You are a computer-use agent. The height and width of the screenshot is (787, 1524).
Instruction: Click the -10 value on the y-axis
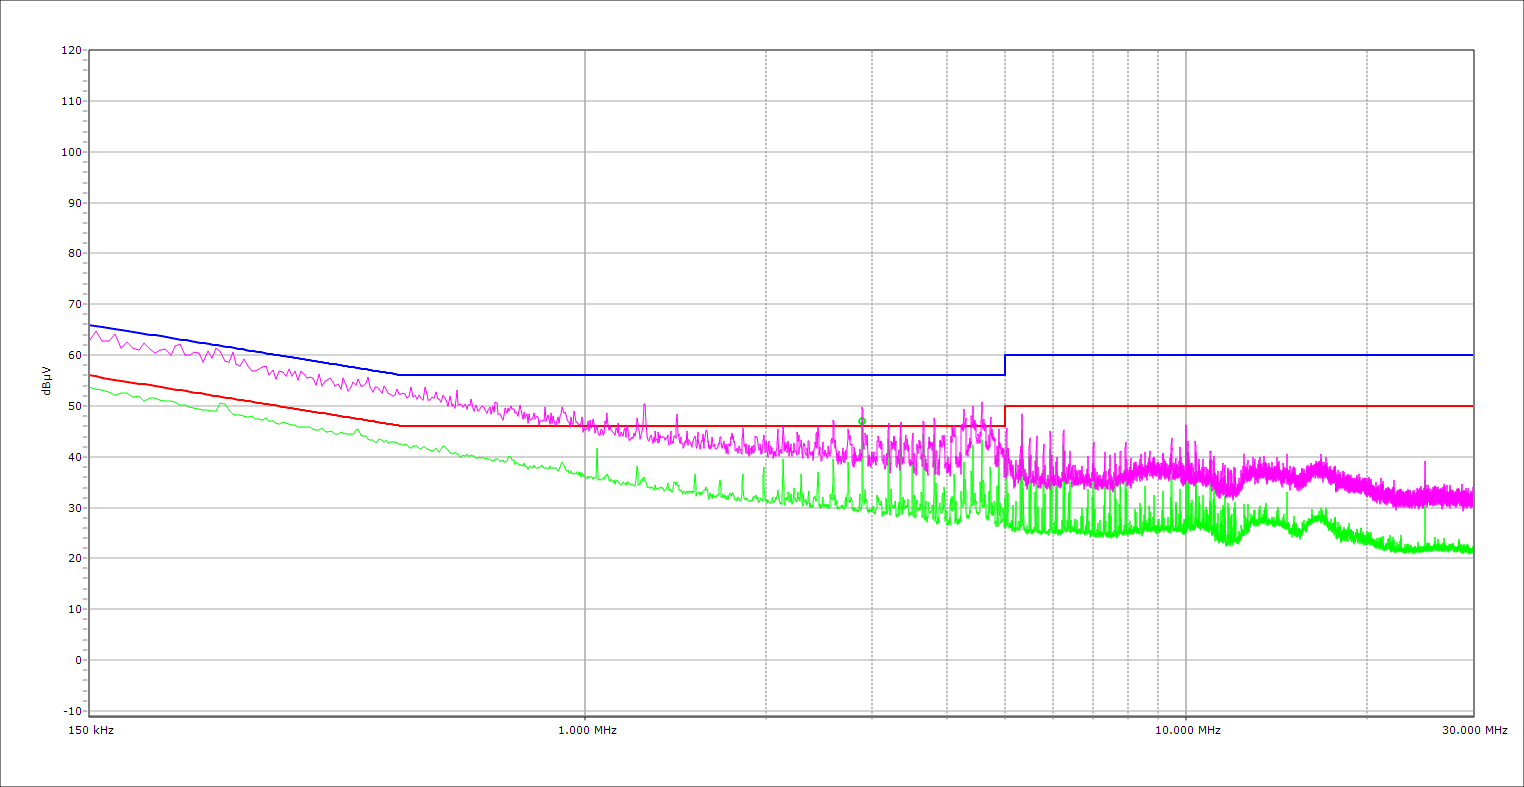coord(71,711)
